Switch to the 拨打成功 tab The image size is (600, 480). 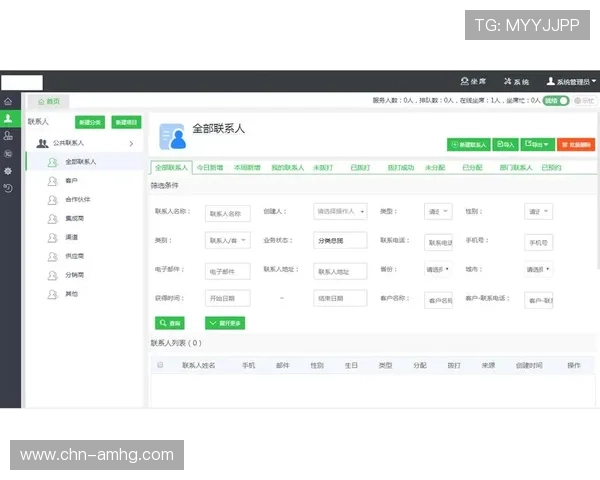click(401, 168)
